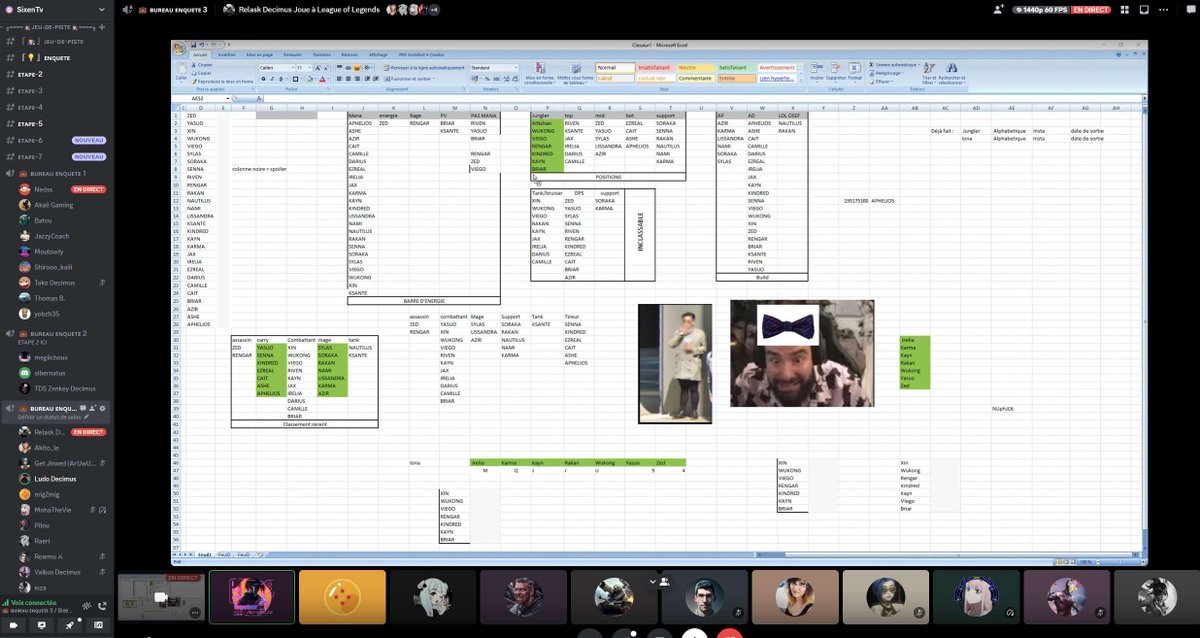This screenshot has width=1200, height=638.
Task: Click the Format cells icon
Action: point(854,68)
